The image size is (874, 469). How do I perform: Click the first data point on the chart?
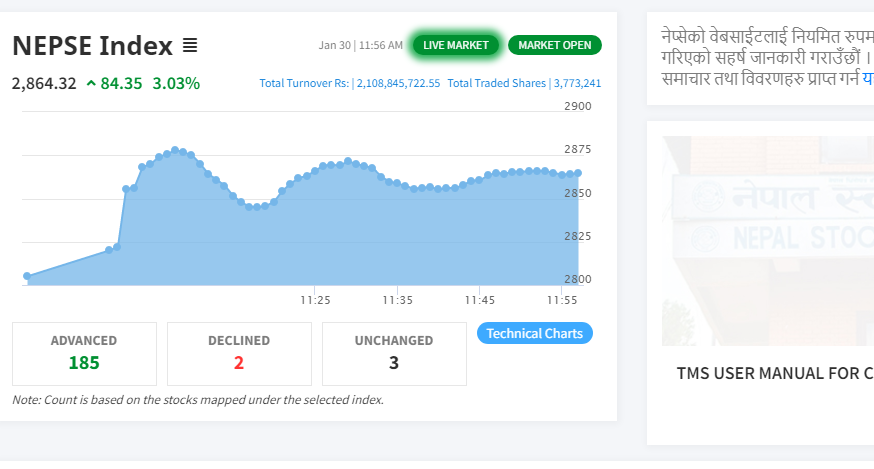pyautogui.click(x=27, y=276)
